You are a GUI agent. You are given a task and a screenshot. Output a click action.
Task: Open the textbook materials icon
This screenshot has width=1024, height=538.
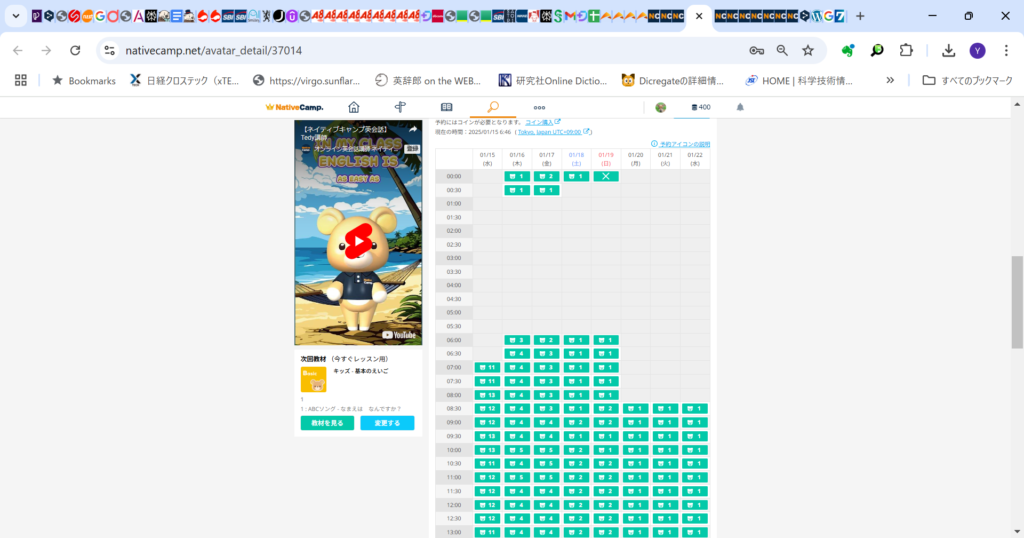pos(447,107)
